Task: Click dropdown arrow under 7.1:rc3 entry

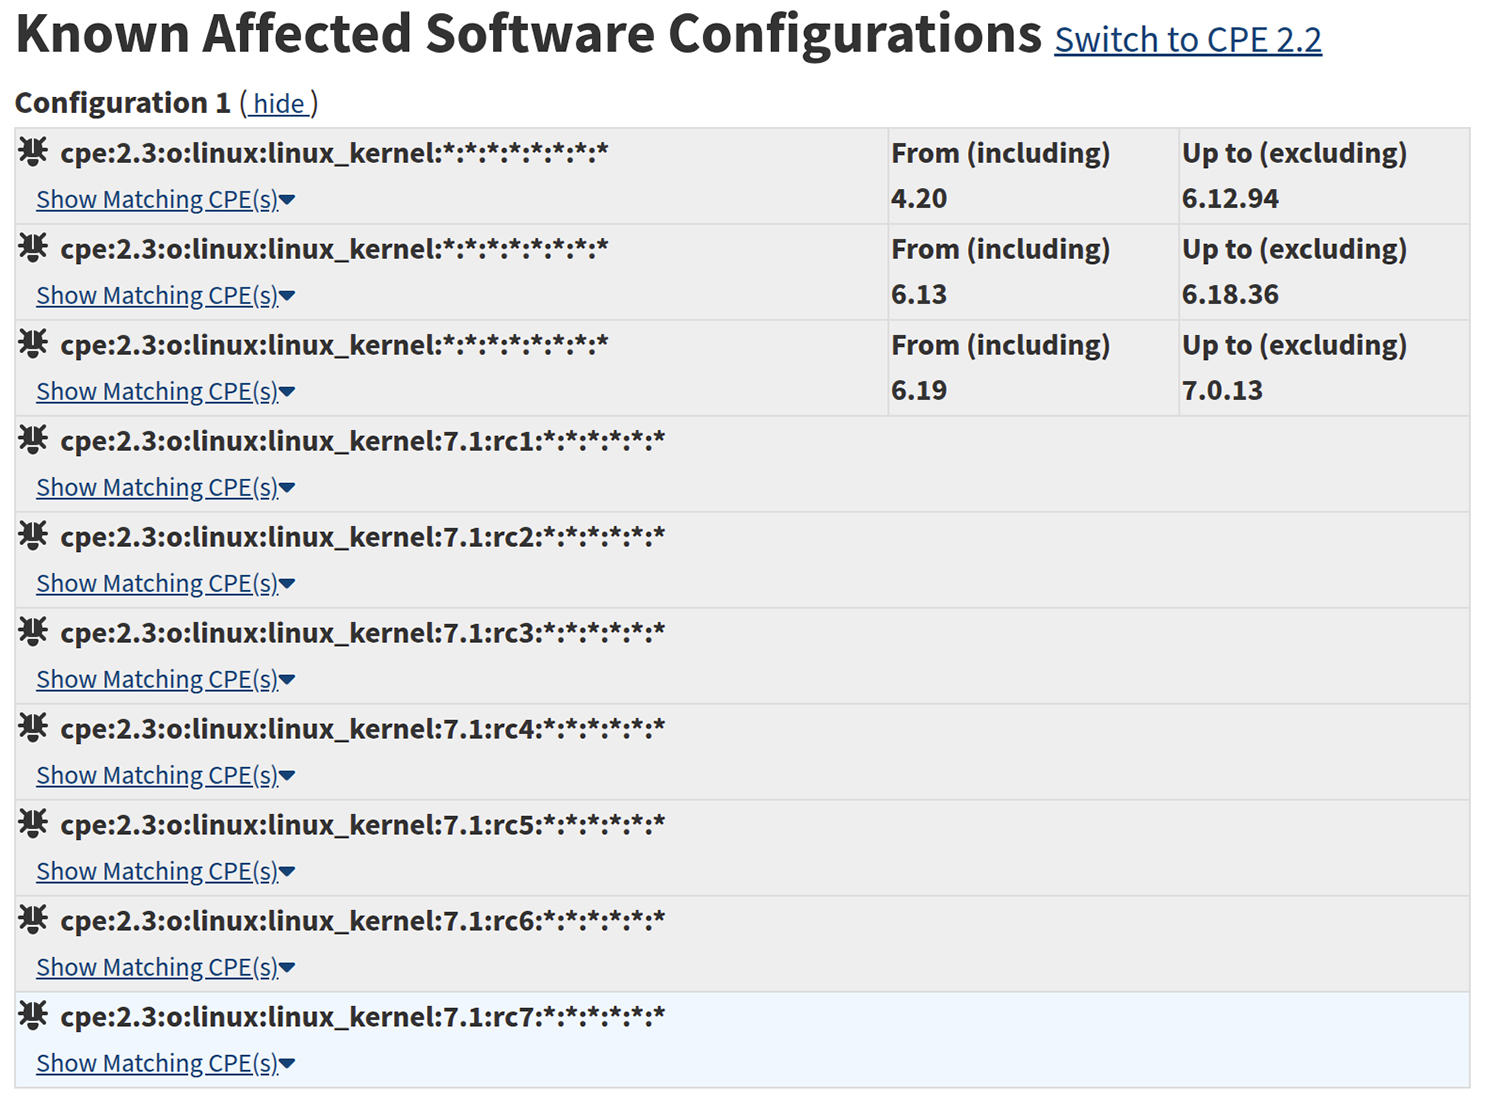Action: click(288, 680)
